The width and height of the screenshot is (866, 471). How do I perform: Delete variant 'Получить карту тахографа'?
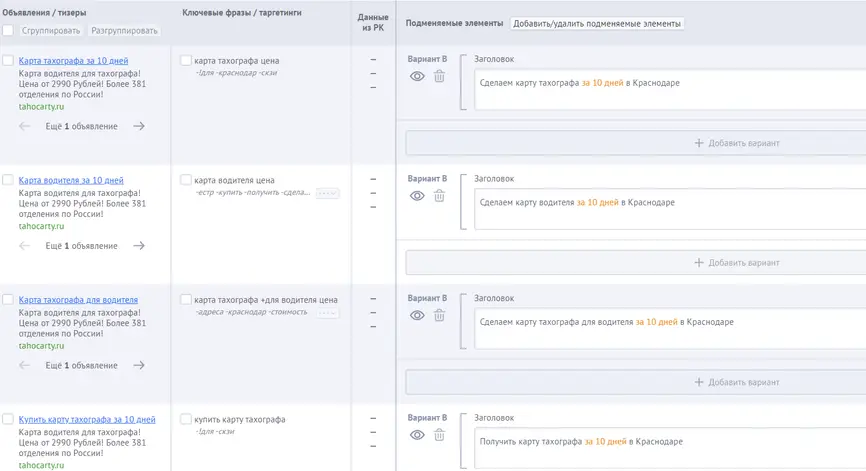[439, 435]
